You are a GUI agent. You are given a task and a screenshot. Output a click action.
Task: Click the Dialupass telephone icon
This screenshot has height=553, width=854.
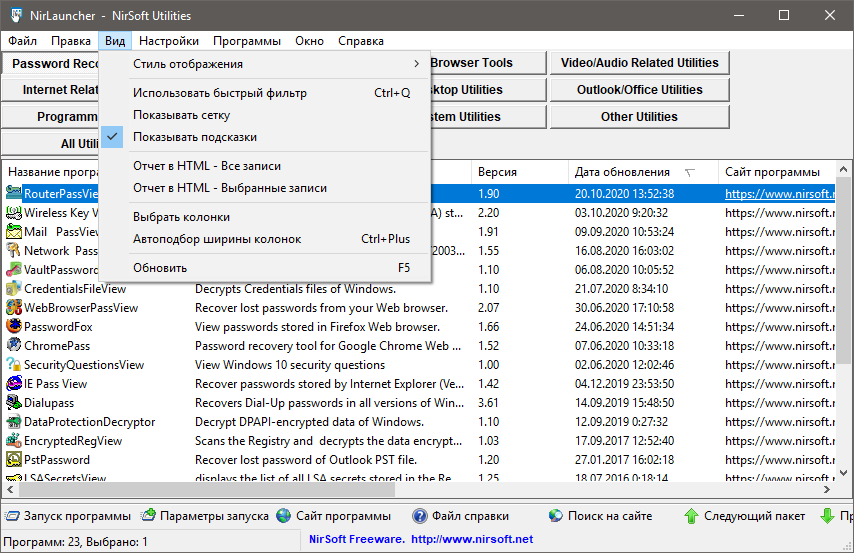(x=14, y=402)
